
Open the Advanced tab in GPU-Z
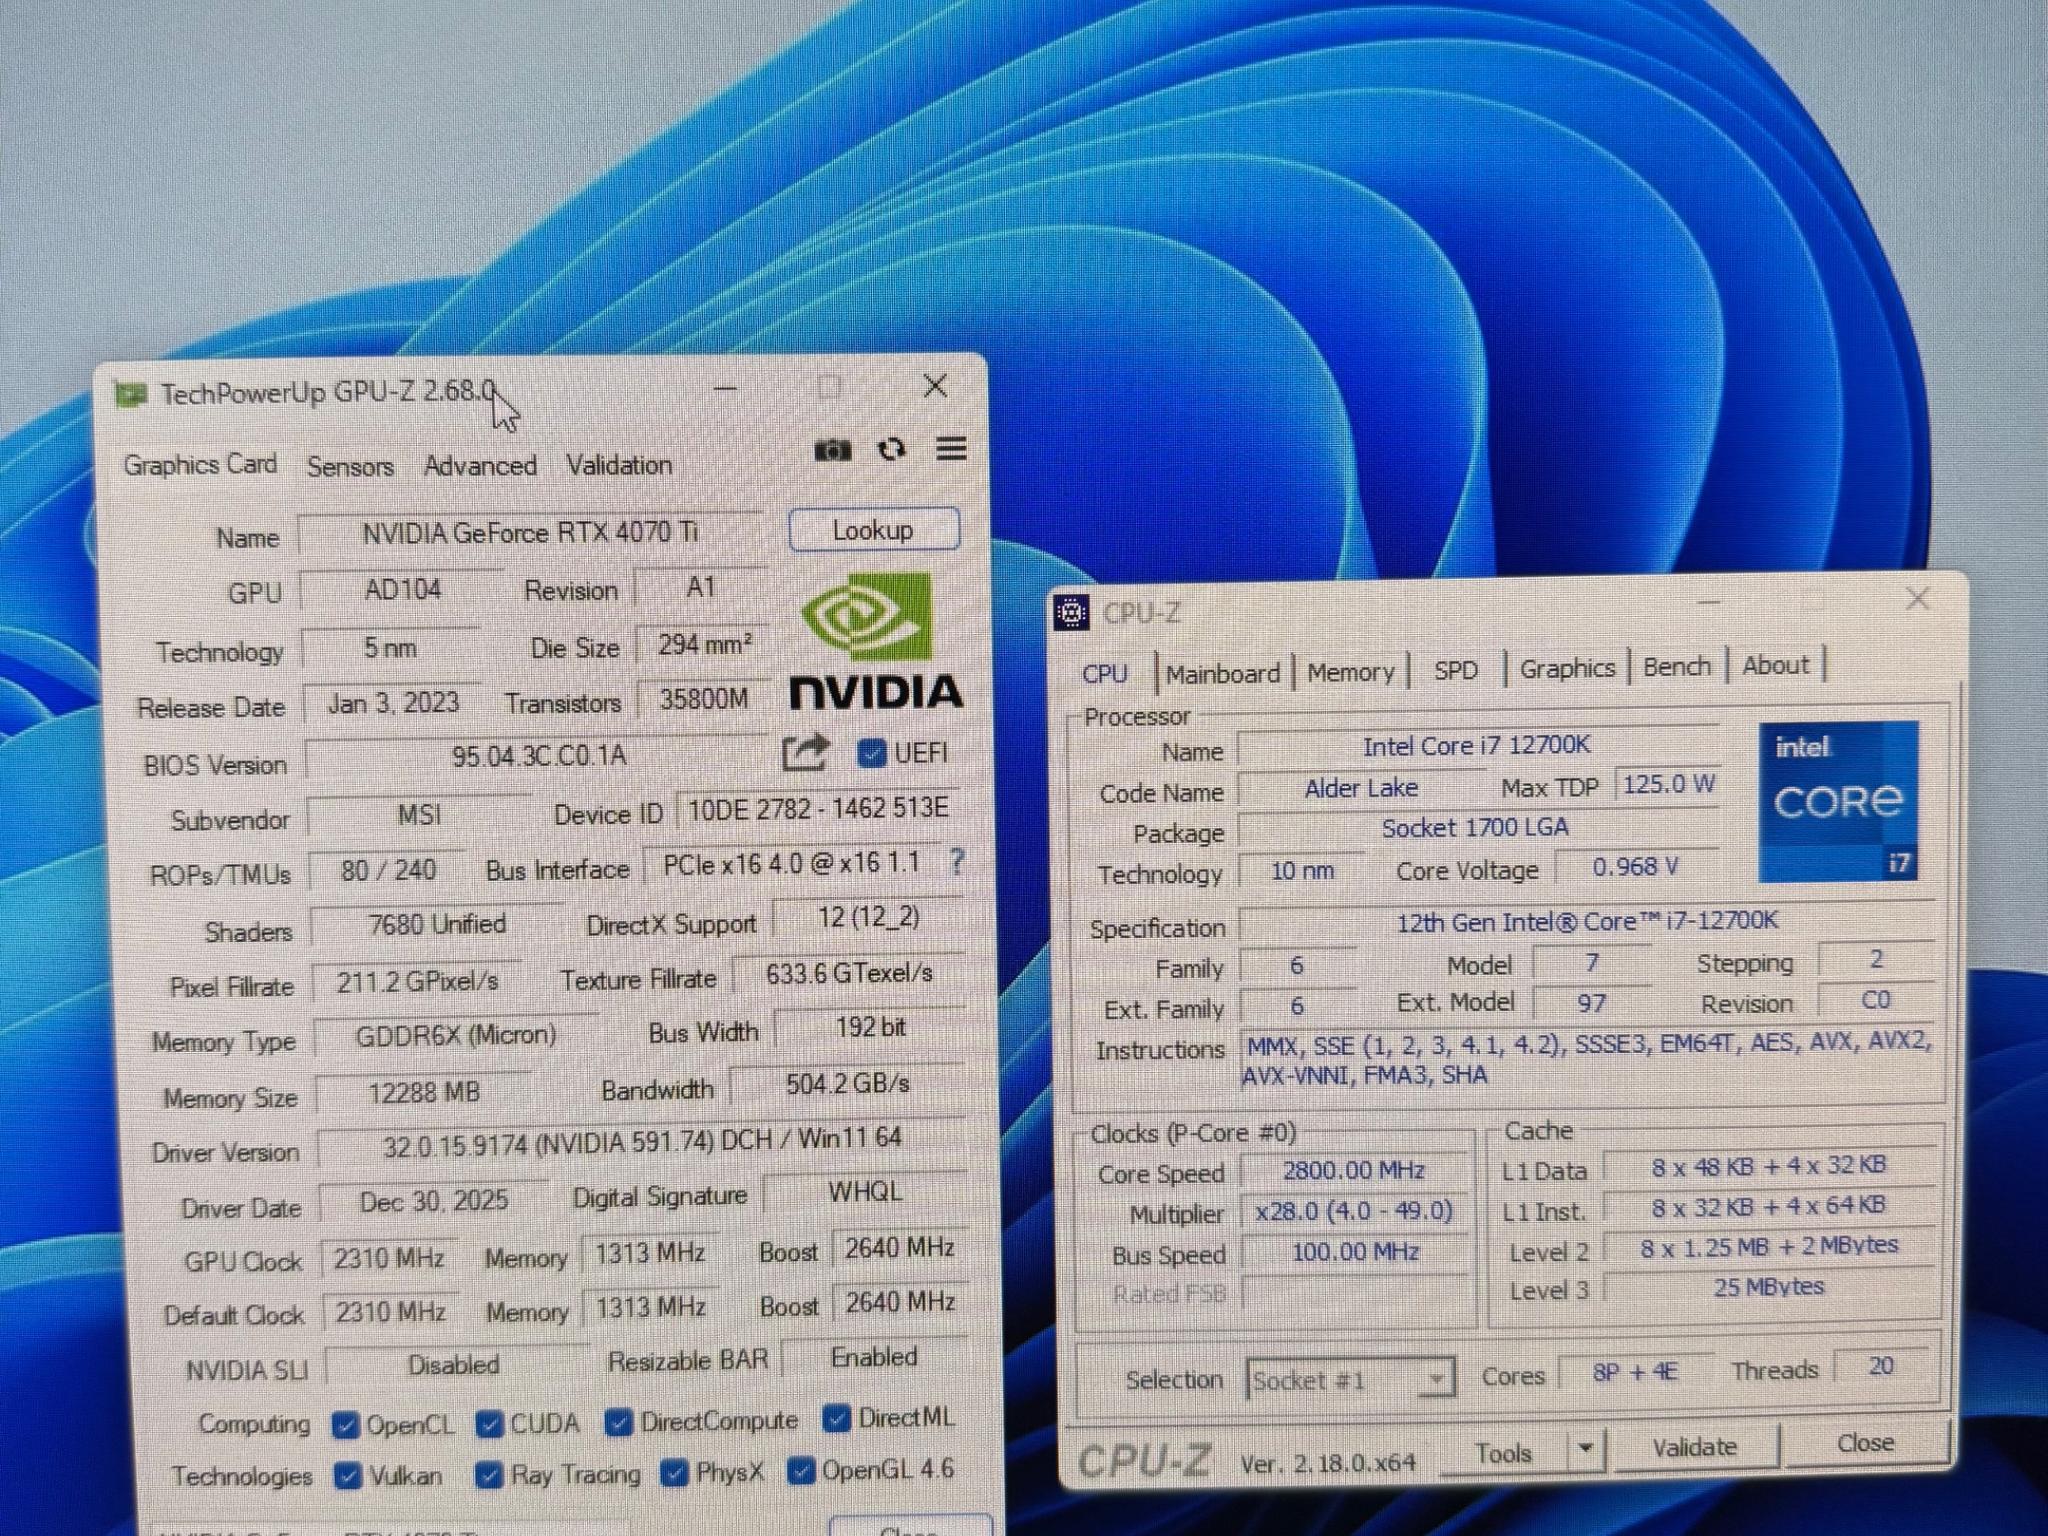click(480, 465)
